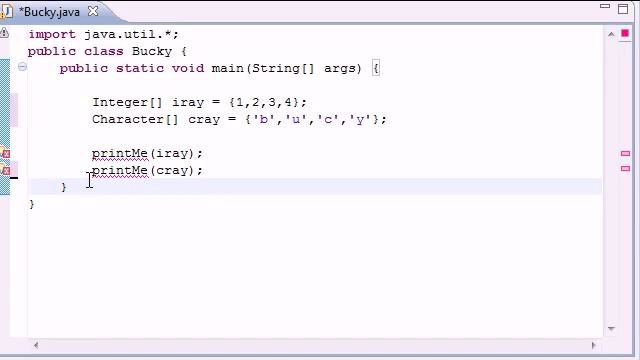
Task: Click the 'void' keyword in main
Action: [188, 68]
